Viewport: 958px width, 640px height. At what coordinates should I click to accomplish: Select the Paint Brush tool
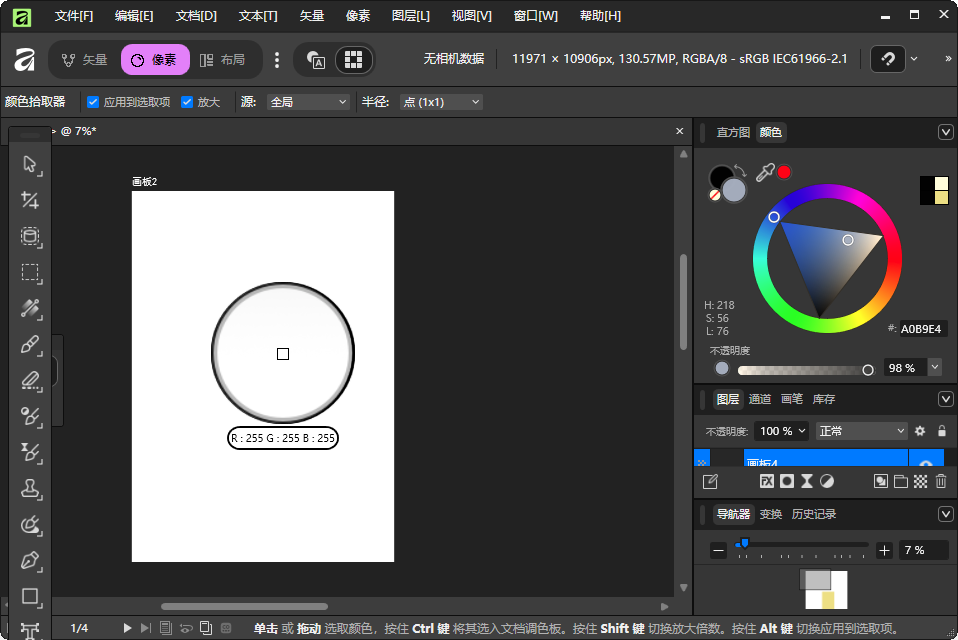point(30,344)
